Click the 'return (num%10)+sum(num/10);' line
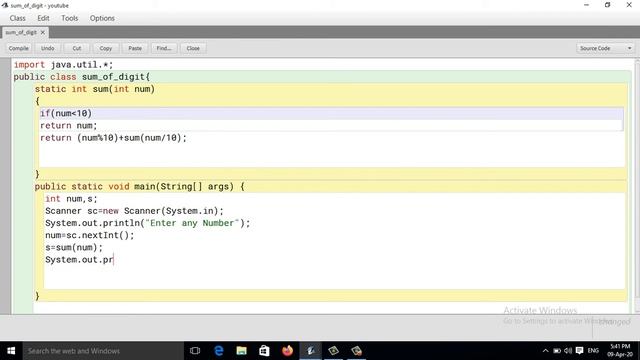 pos(113,138)
